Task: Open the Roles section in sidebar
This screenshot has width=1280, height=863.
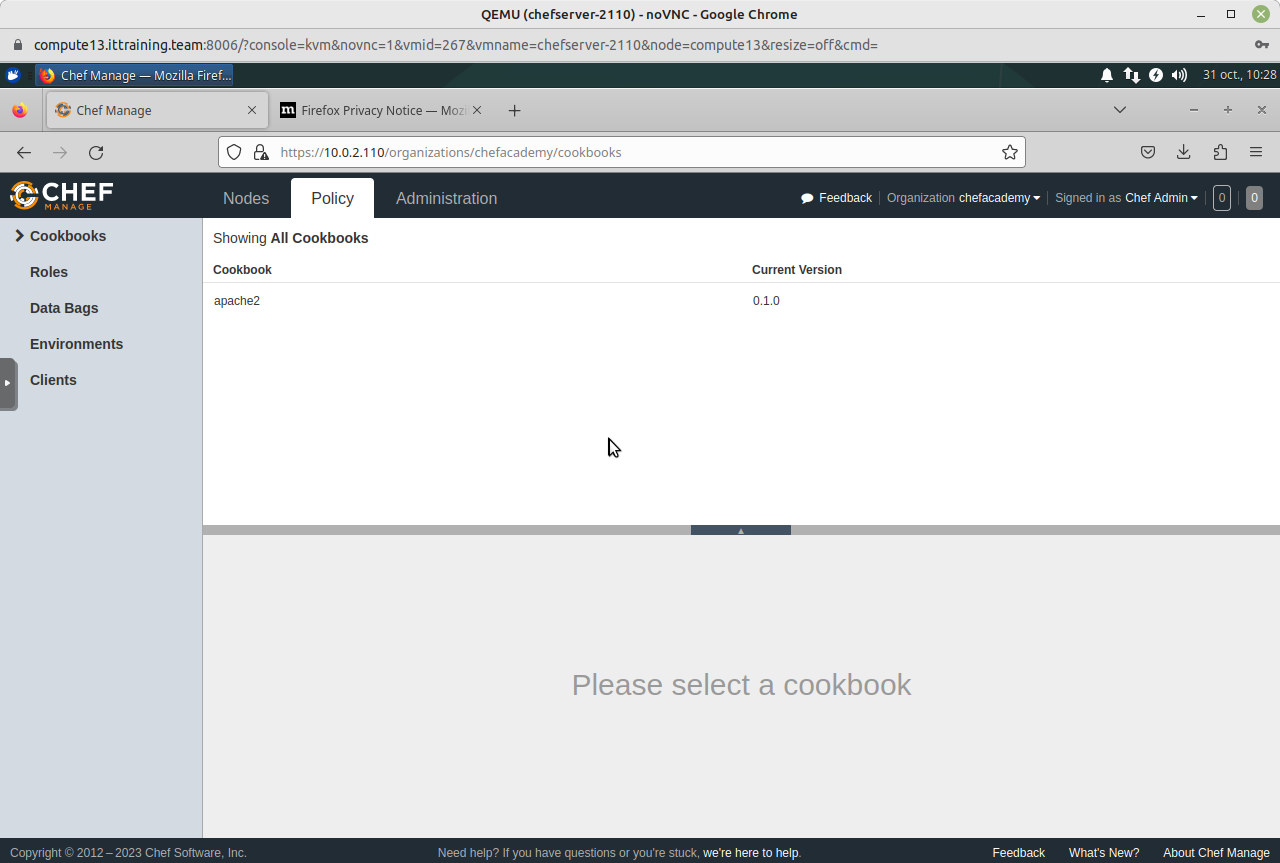Action: tap(49, 272)
